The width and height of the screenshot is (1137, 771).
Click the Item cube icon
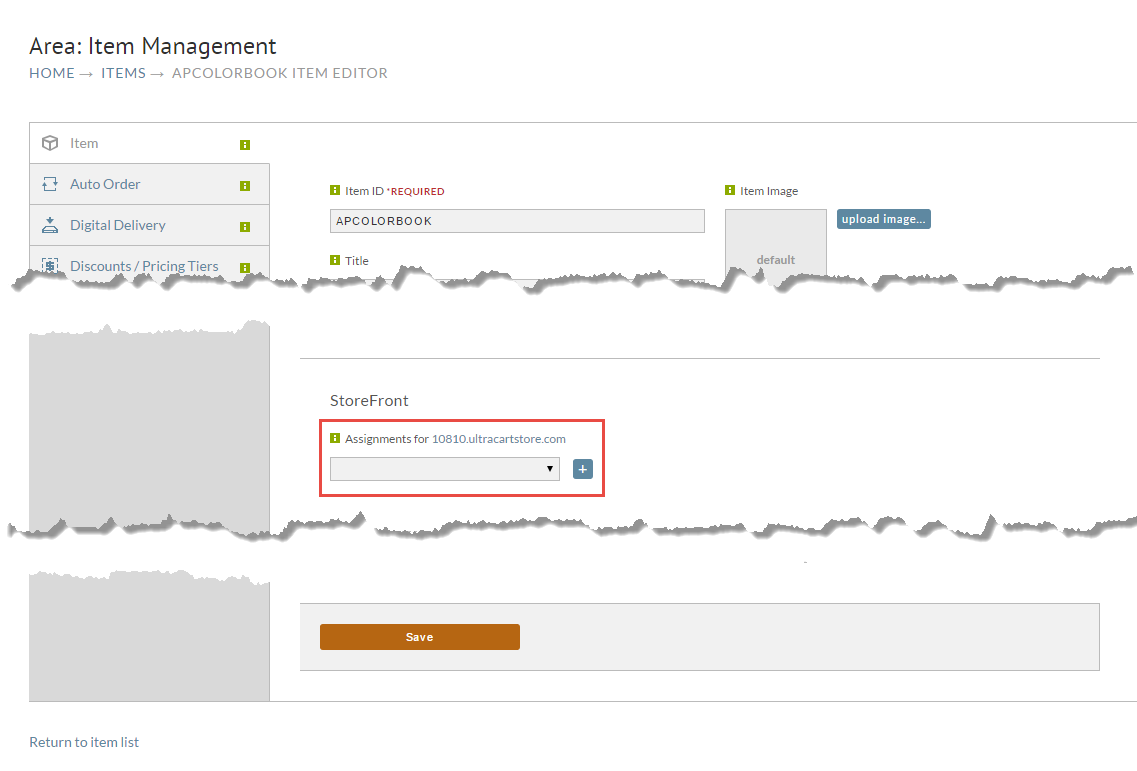click(x=50, y=143)
